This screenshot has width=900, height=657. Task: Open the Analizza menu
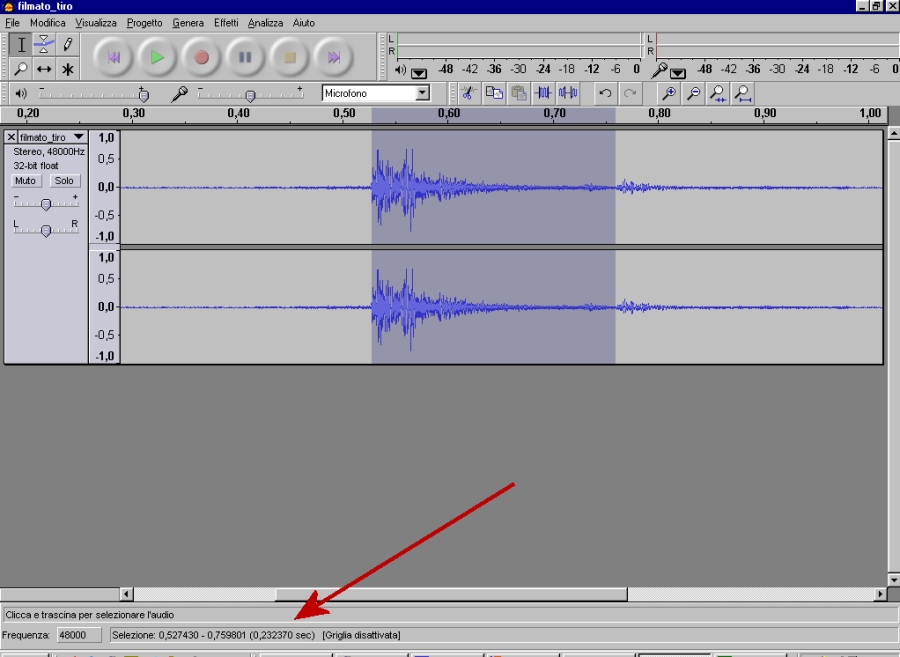[265, 23]
